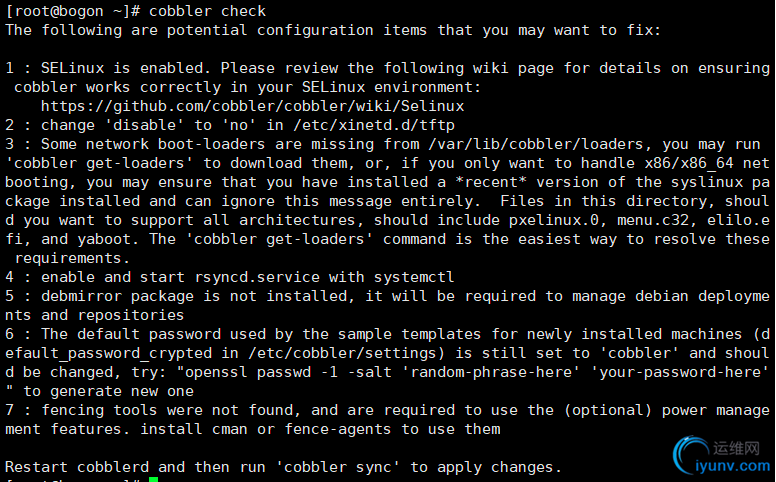Click 'your-password-here' placeholder text
The width and height of the screenshot is (776, 482).
[x=679, y=372]
